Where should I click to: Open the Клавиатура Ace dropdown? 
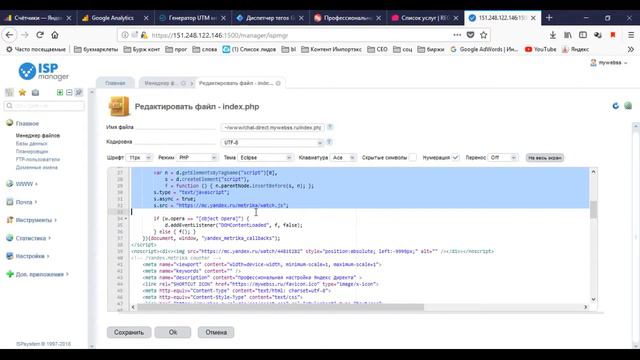click(343, 158)
